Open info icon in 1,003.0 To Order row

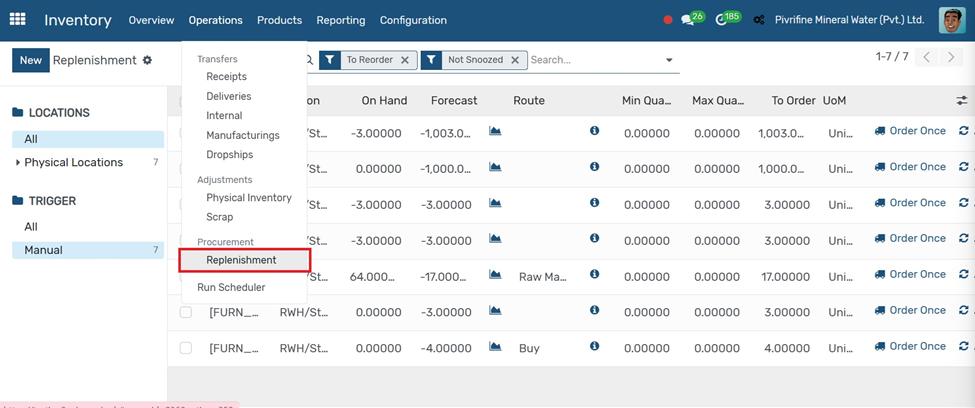click(594, 131)
